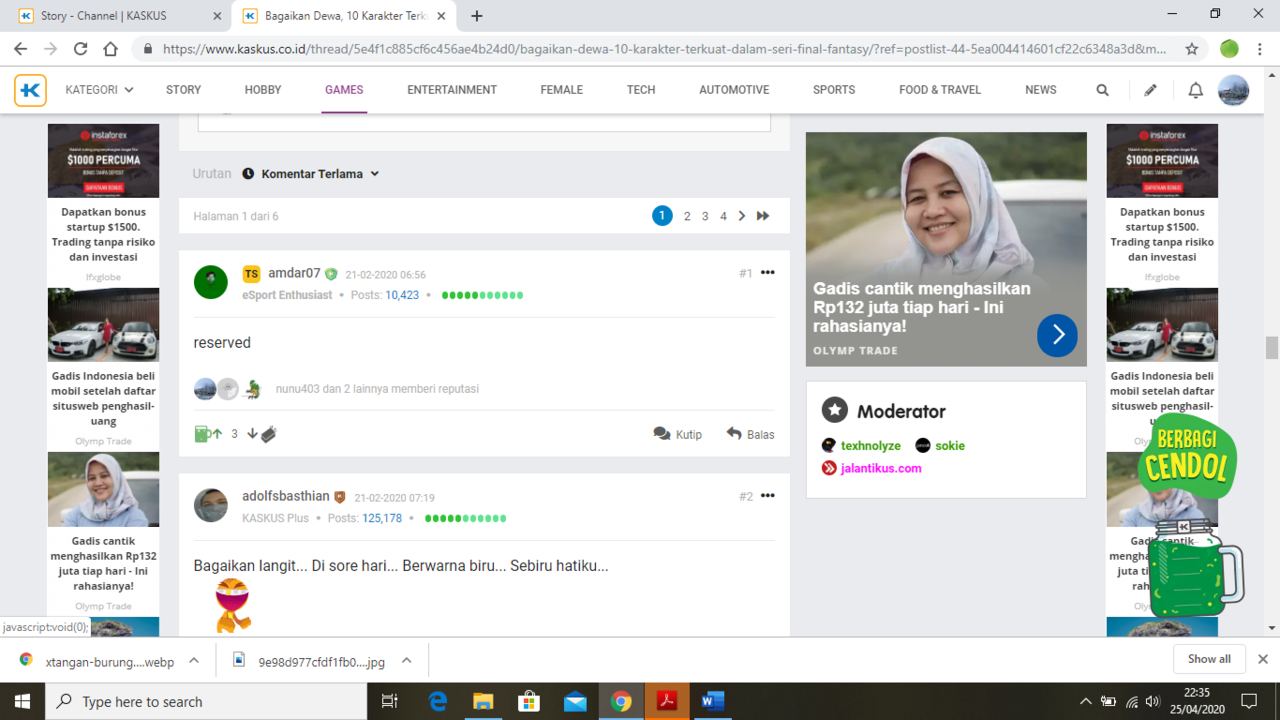This screenshot has height=720, width=1280.
Task: Open the search magnifier in the navbar
Action: [x=1102, y=90]
